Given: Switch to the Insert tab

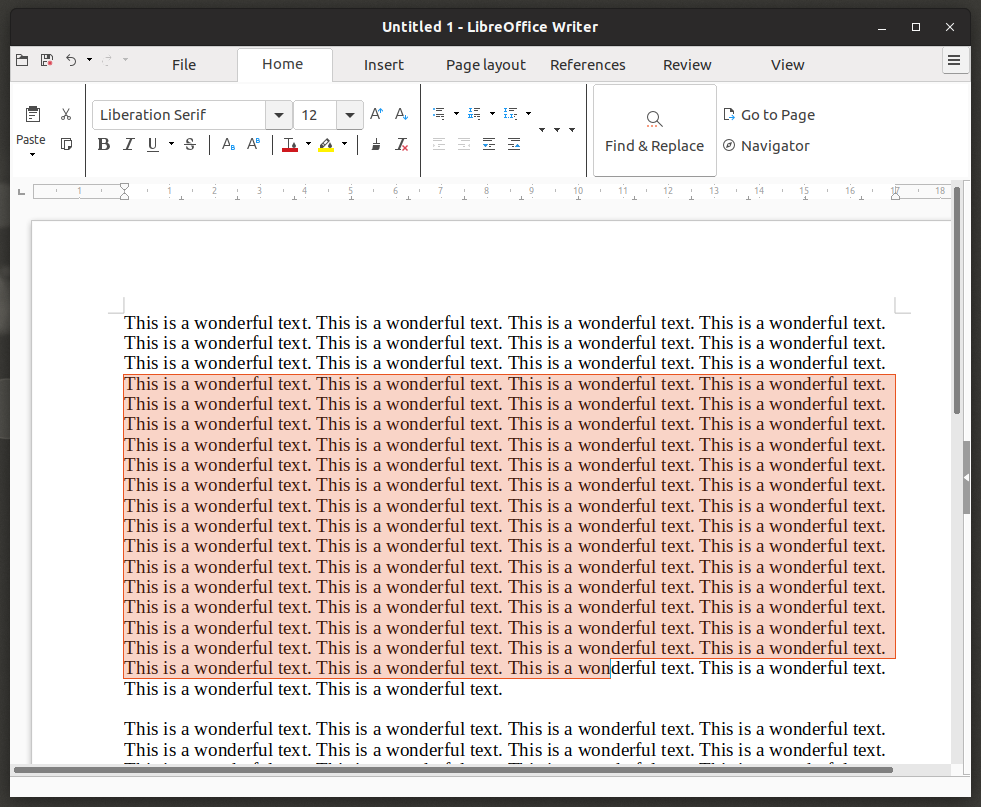Looking at the screenshot, I should [384, 65].
